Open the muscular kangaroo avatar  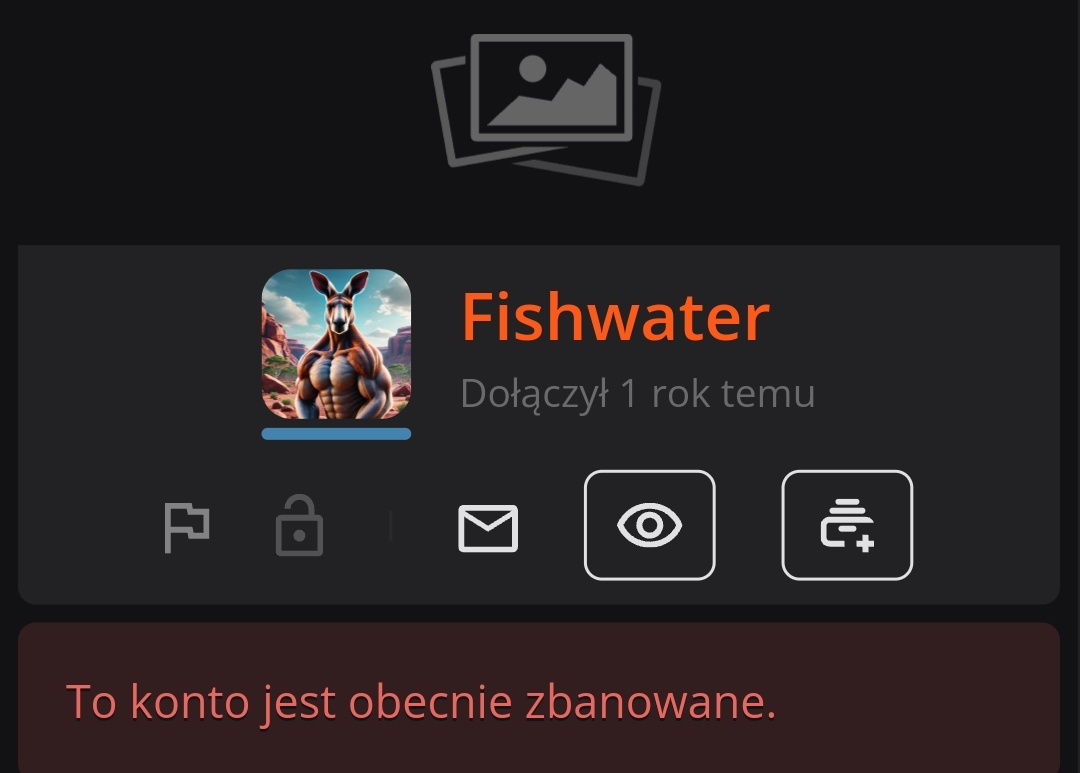336,344
